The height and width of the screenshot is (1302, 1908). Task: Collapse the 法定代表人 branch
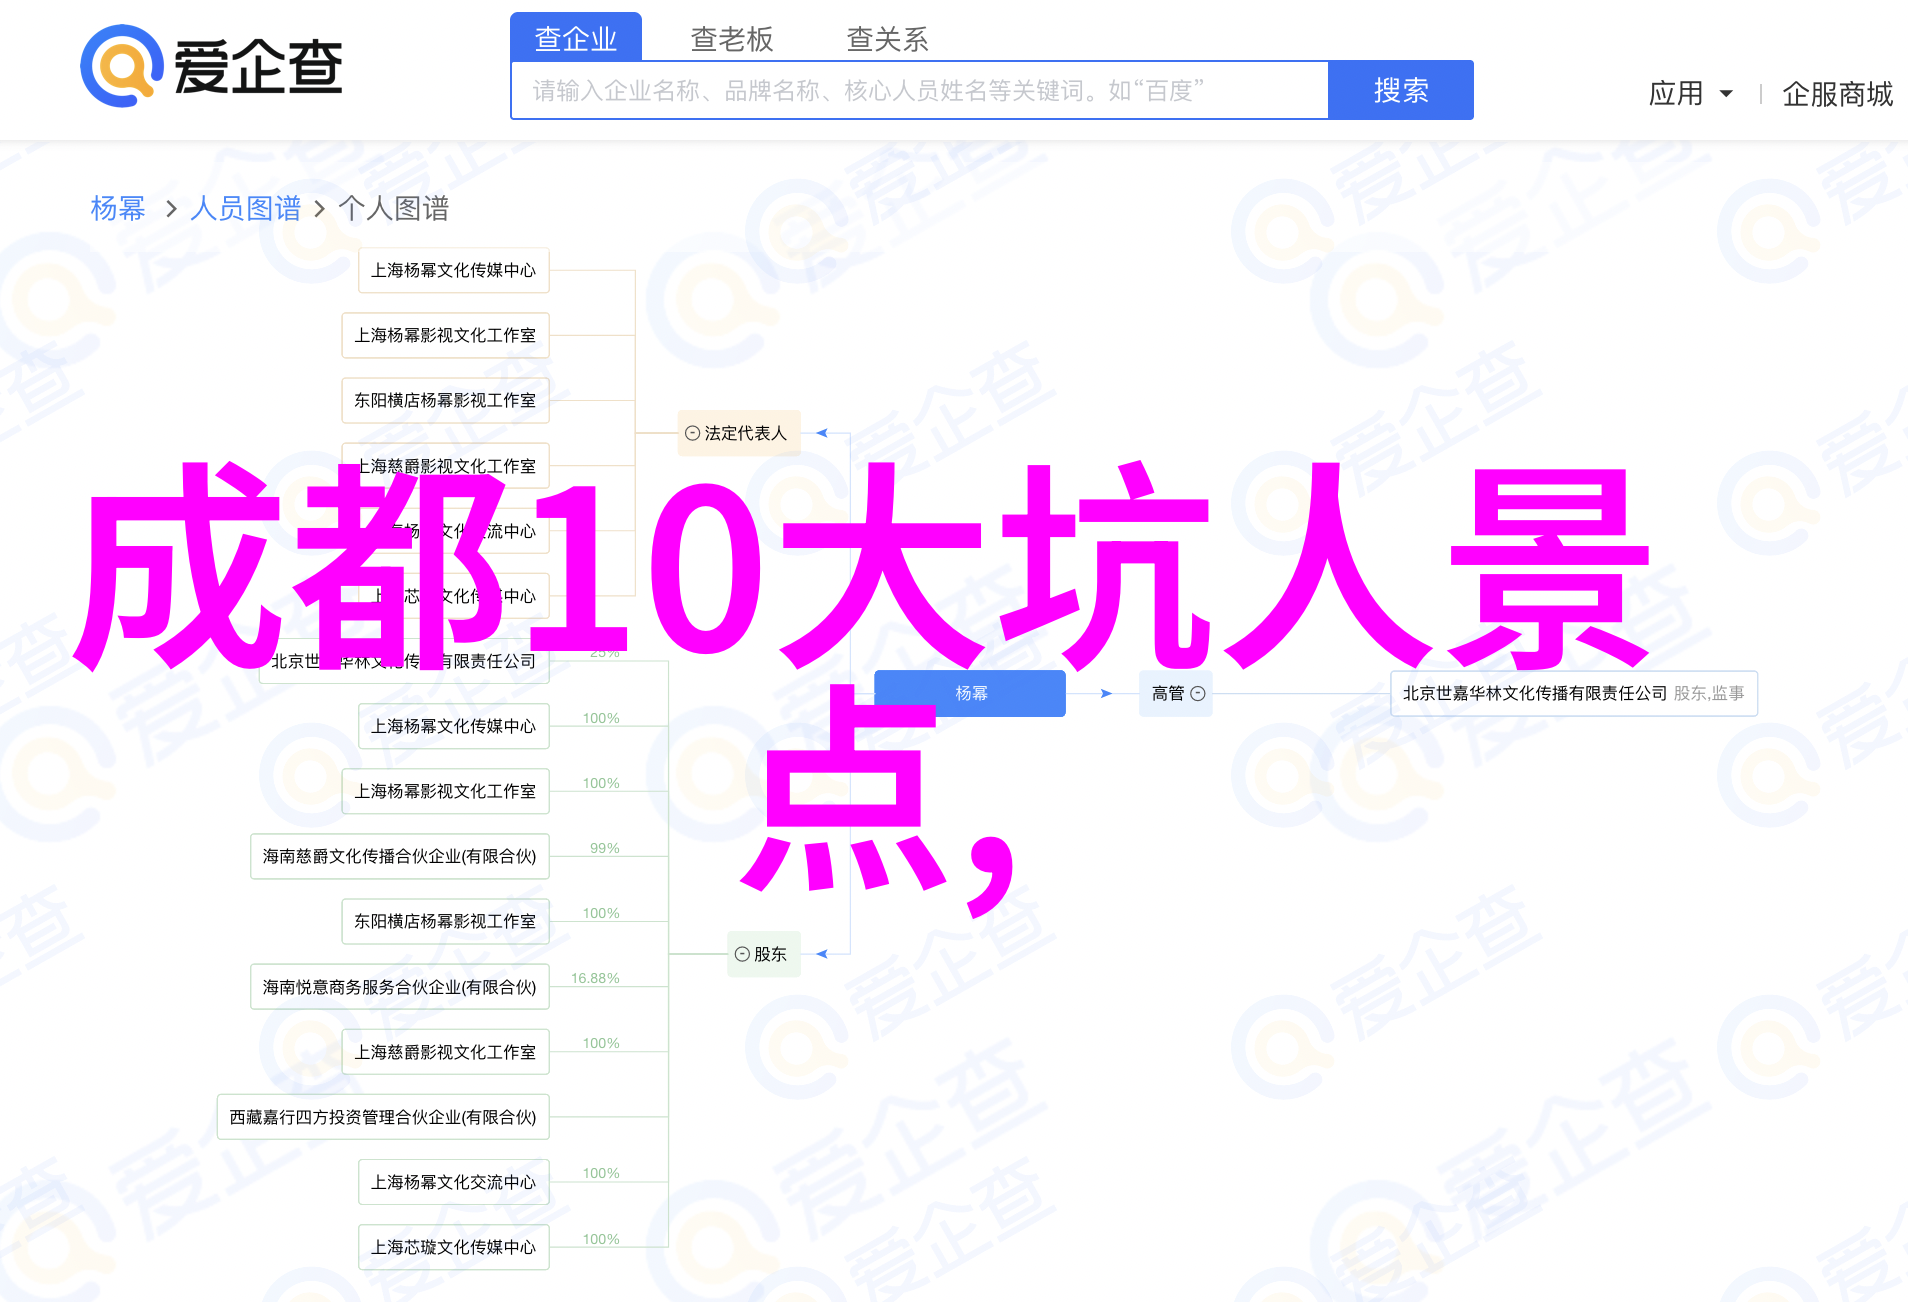tap(692, 433)
